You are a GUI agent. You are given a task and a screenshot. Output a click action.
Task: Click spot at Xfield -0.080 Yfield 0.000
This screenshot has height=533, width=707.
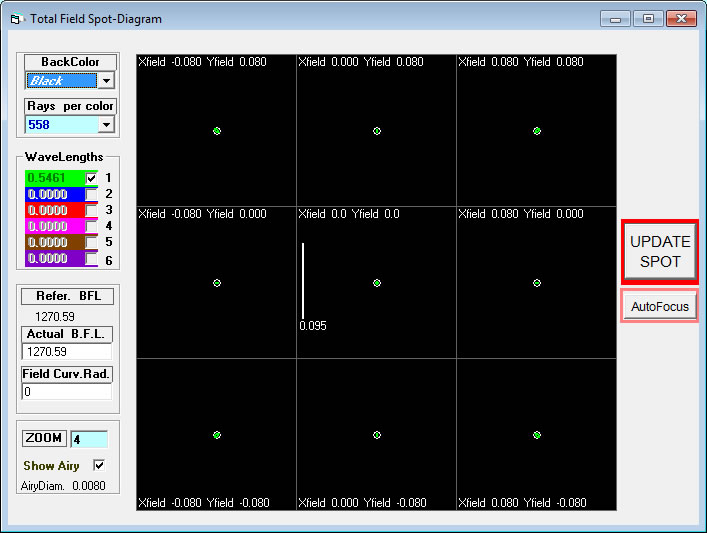coord(217,283)
